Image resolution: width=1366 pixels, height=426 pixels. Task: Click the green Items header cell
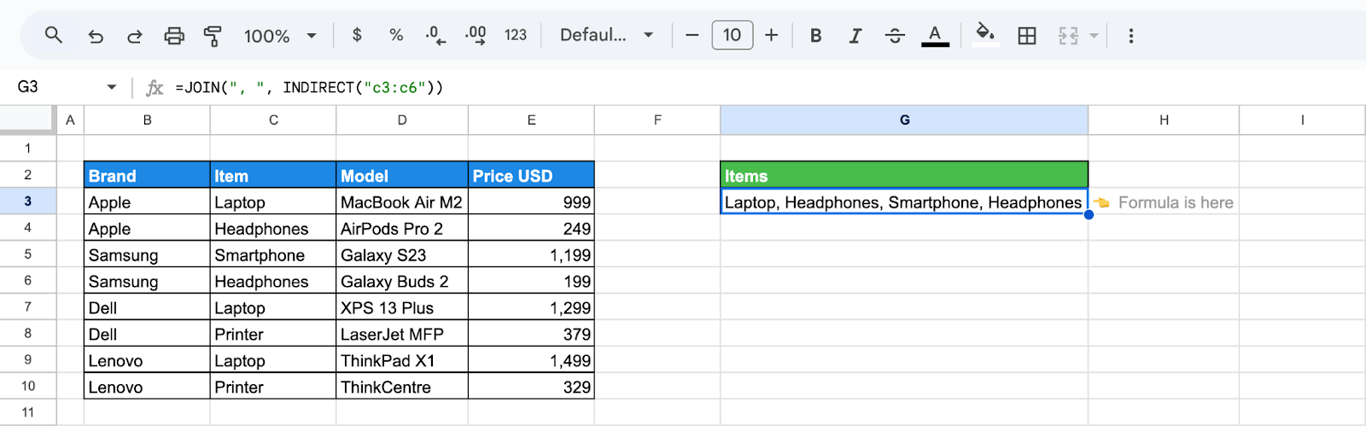[904, 176]
